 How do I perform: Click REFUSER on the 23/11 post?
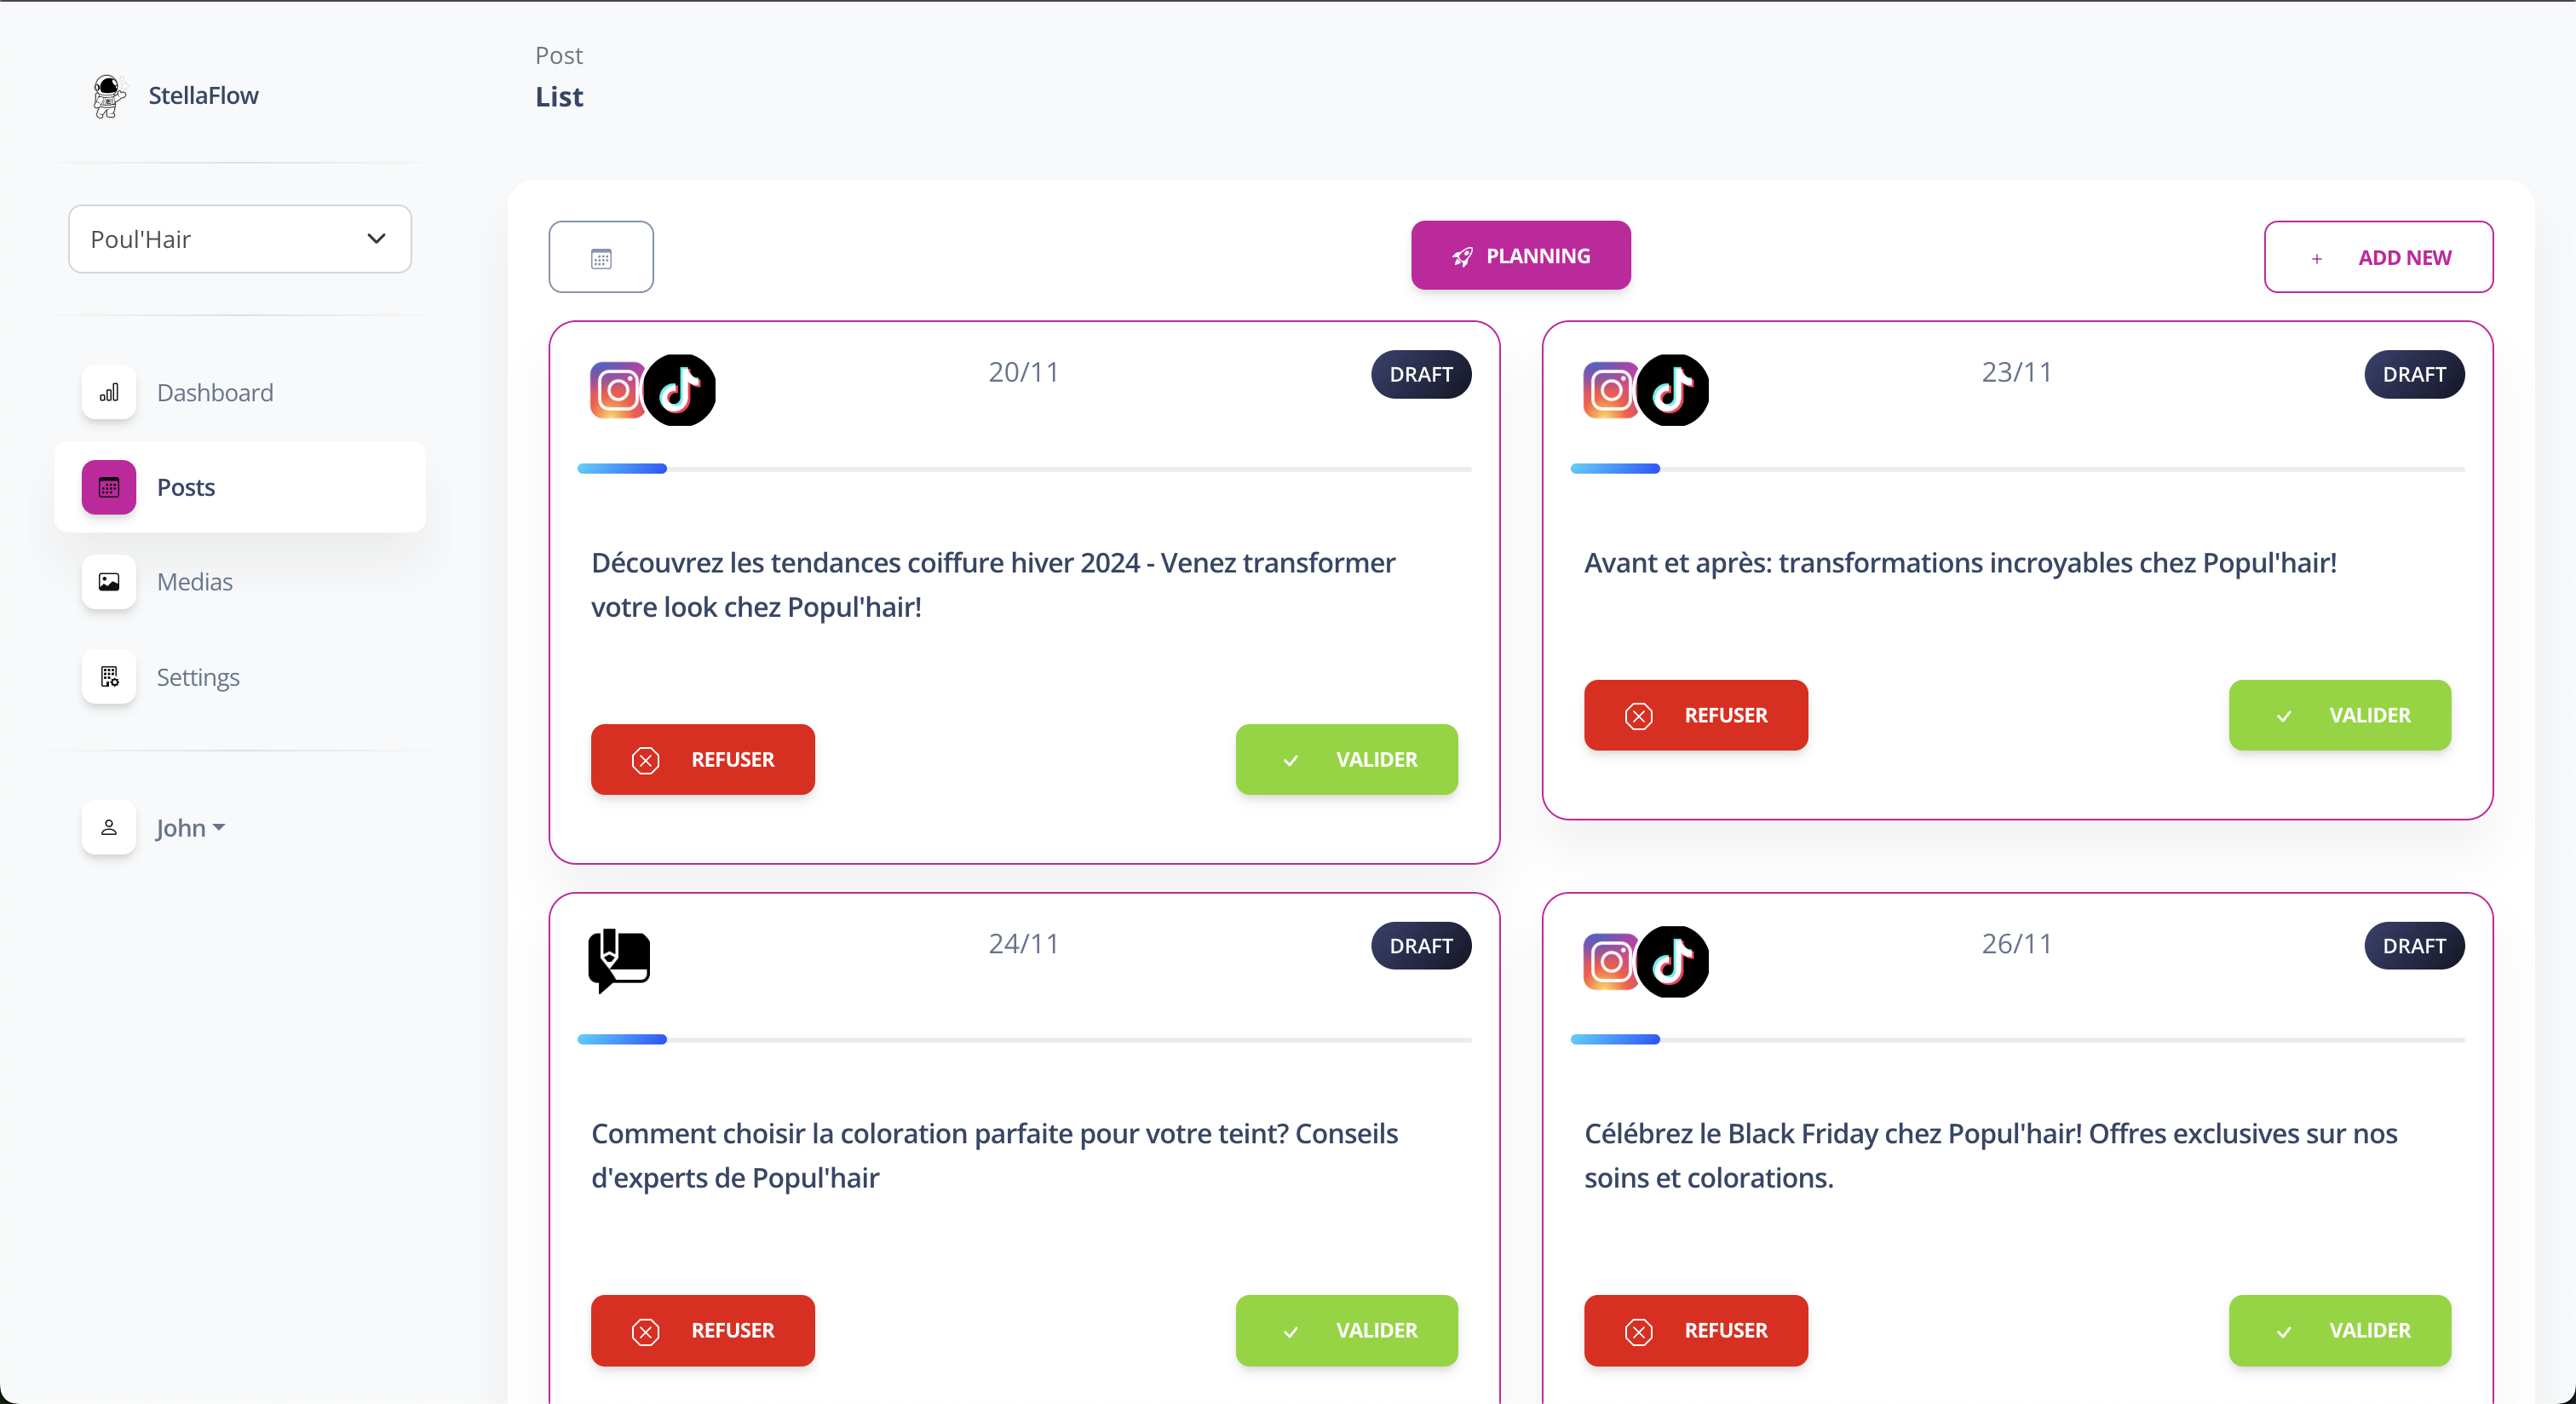[1695, 715]
